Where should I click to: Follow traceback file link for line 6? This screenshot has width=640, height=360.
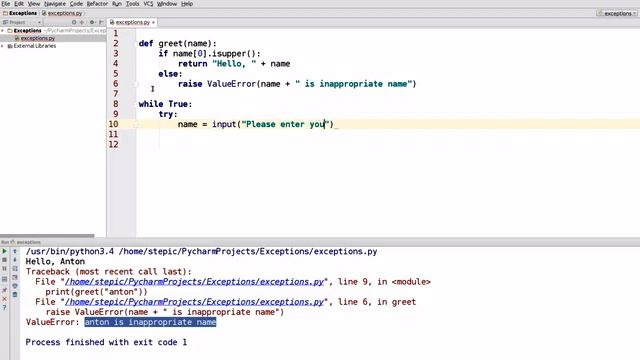point(194,302)
